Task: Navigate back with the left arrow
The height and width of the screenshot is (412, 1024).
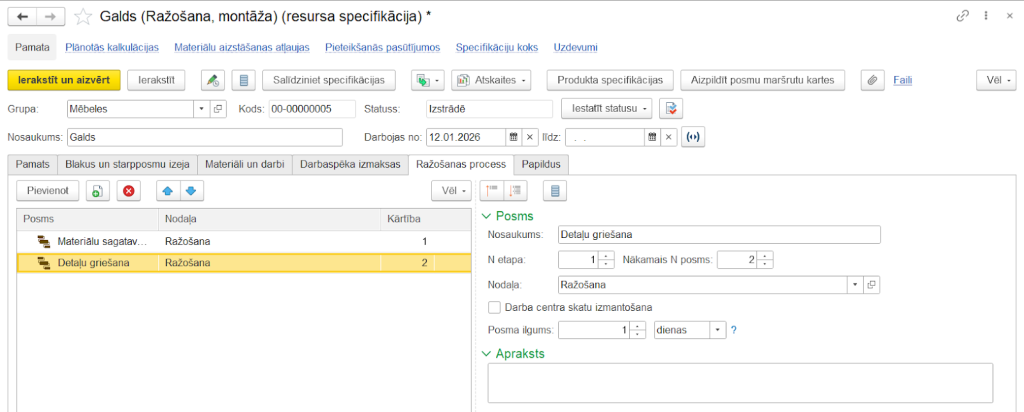Action: click(x=22, y=16)
